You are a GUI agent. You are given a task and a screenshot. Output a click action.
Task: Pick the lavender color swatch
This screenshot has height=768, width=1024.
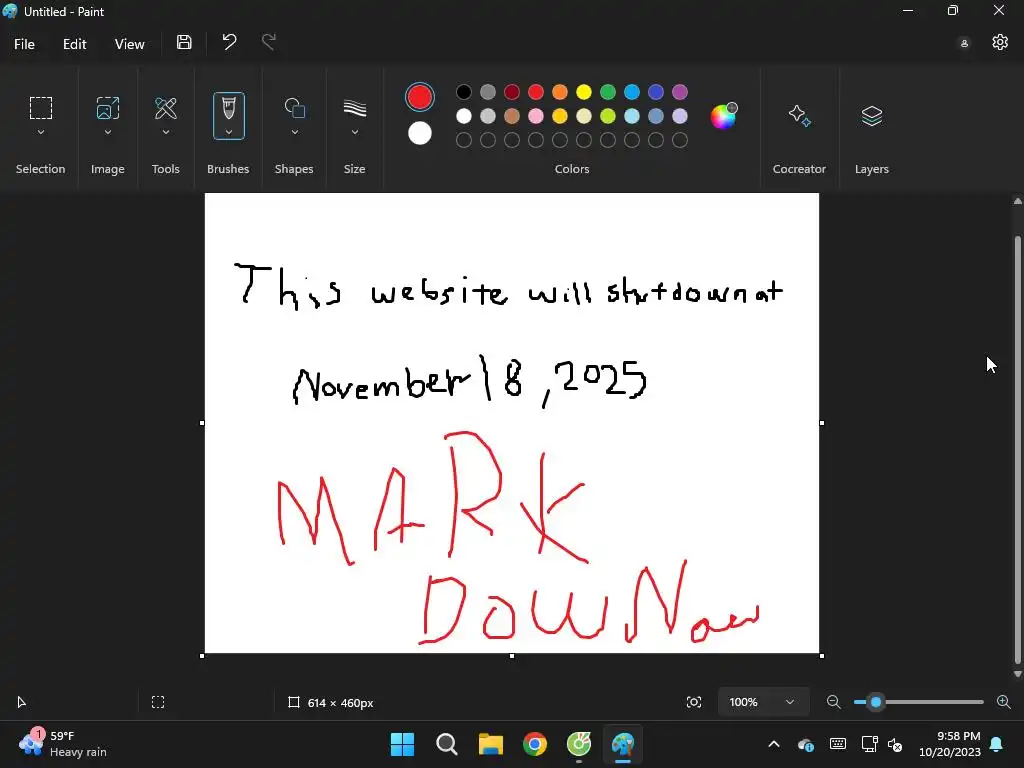680,116
